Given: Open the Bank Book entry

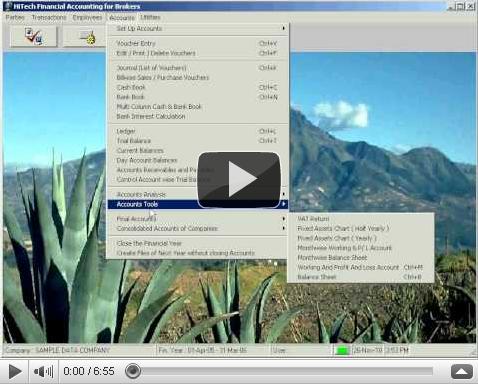Looking at the screenshot, I should tap(198, 97).
